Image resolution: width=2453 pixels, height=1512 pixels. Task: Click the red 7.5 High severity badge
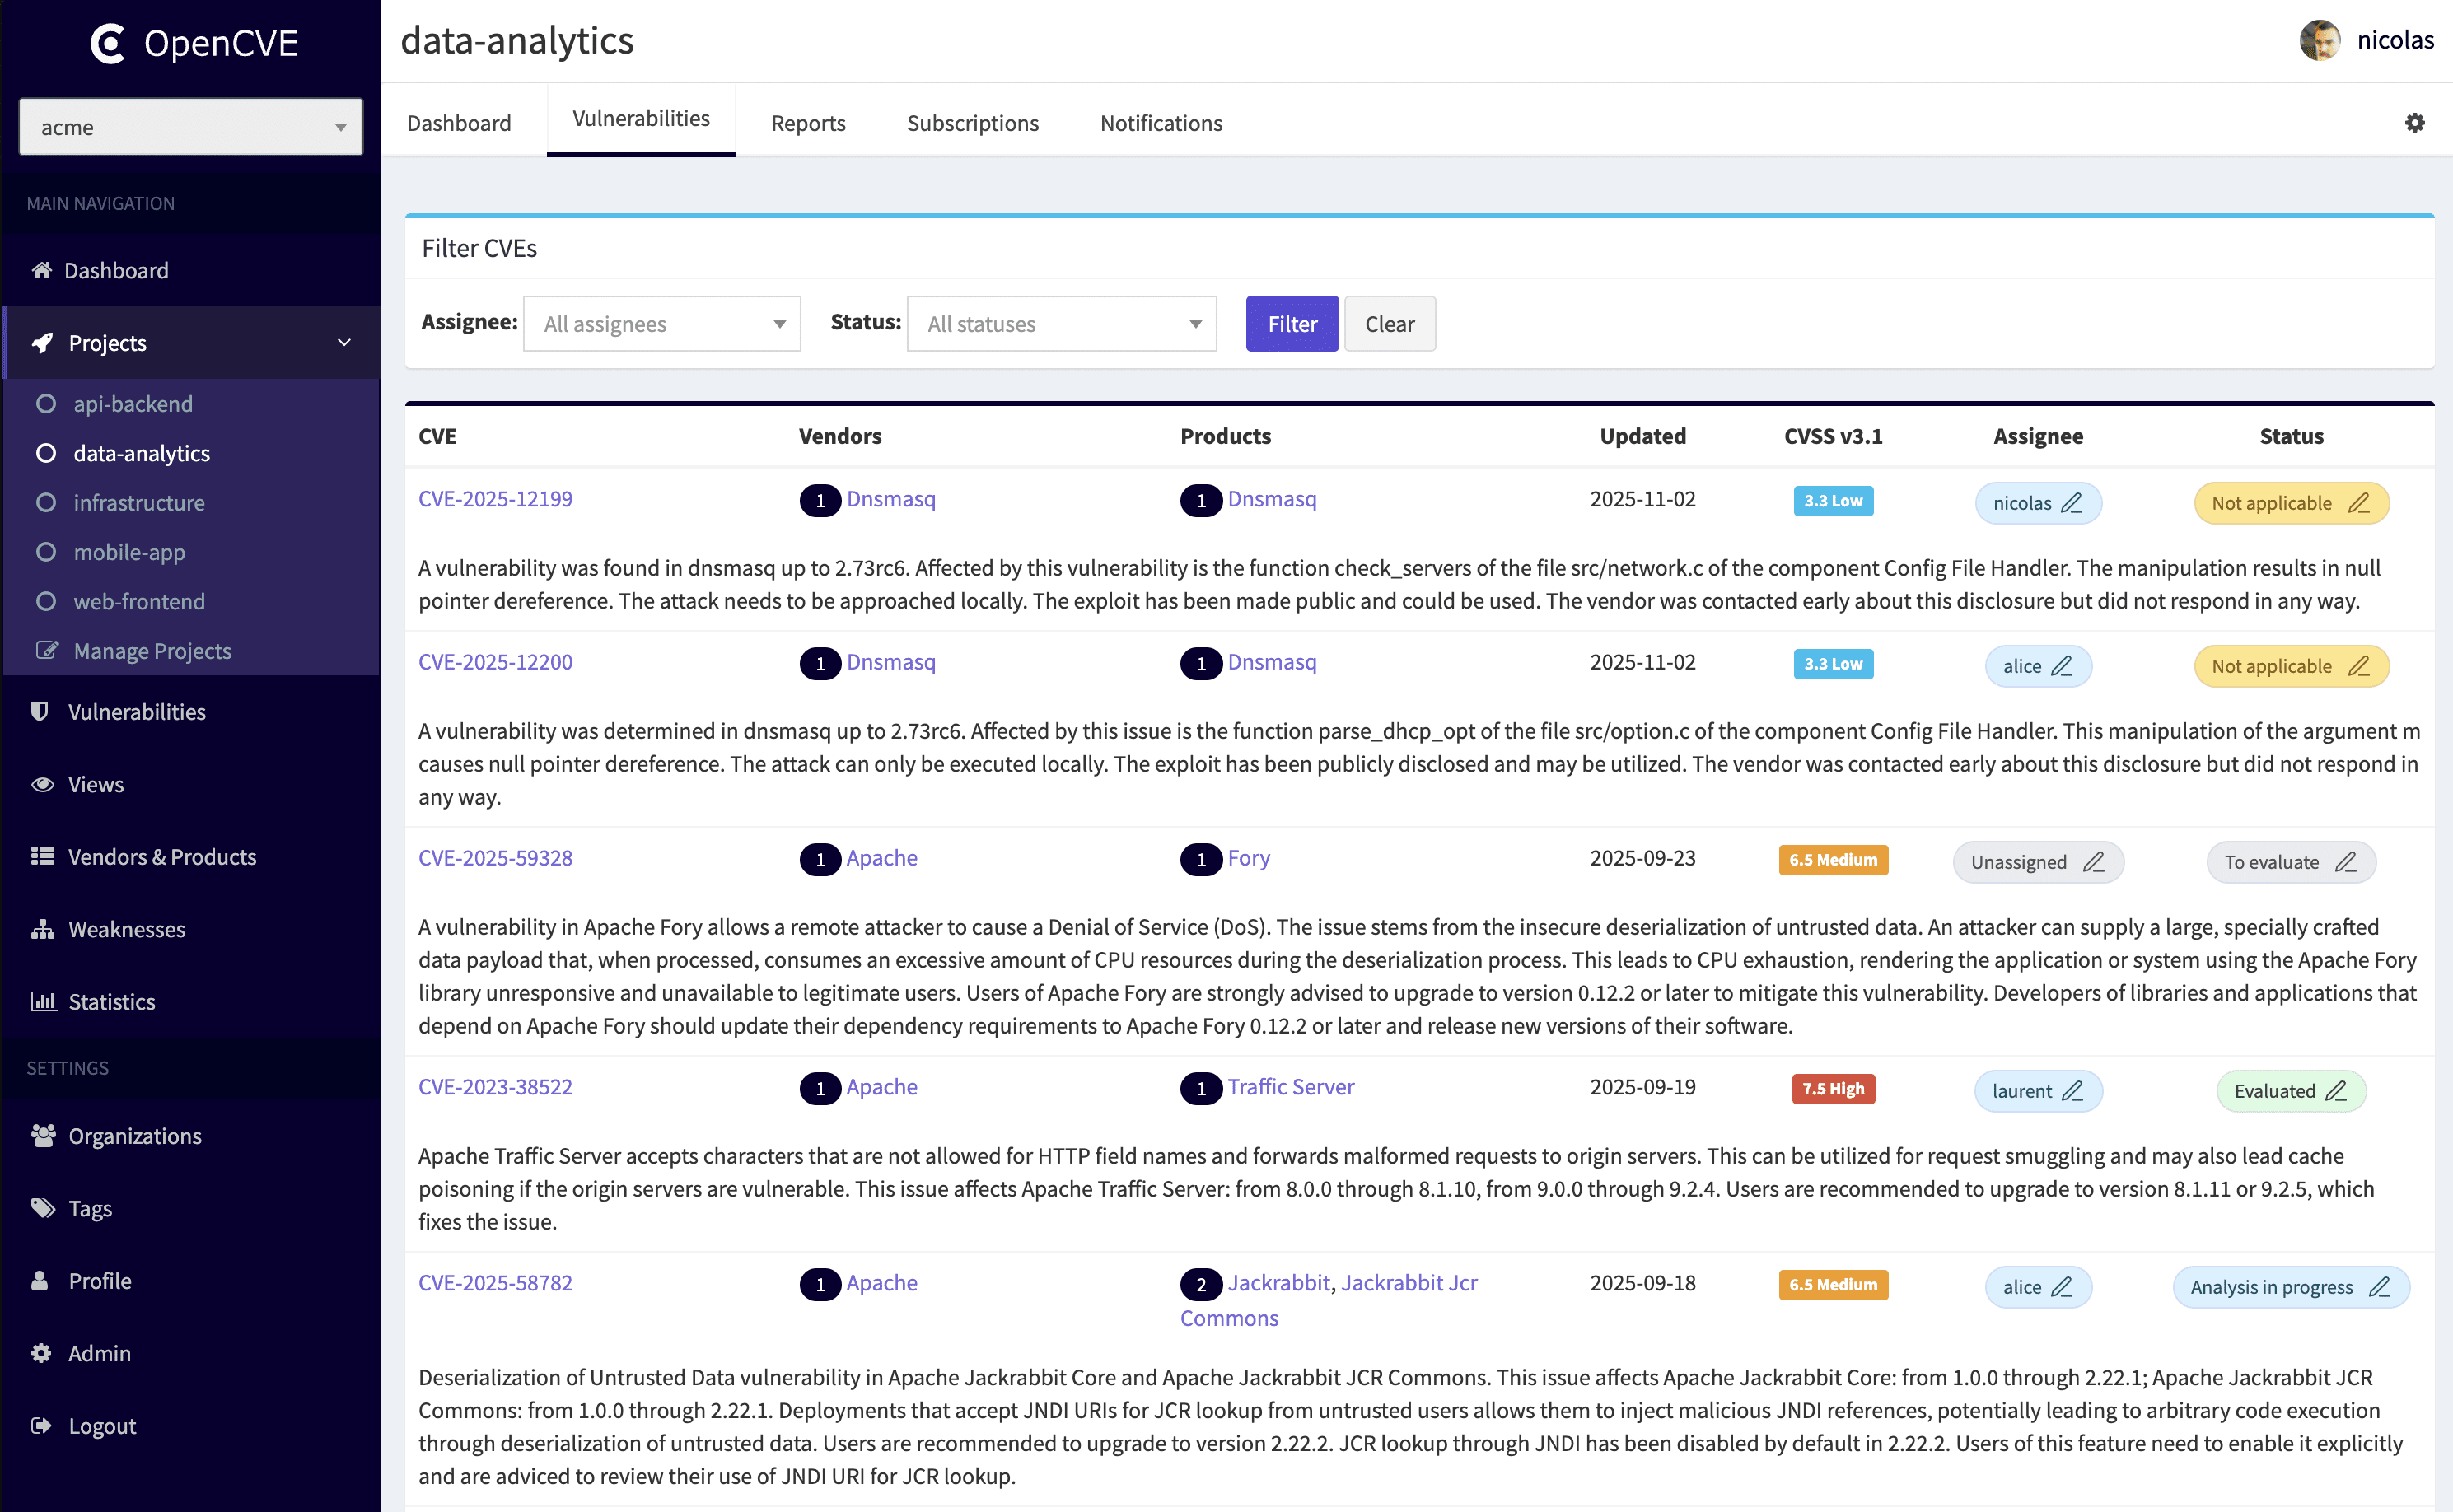pyautogui.click(x=1833, y=1089)
